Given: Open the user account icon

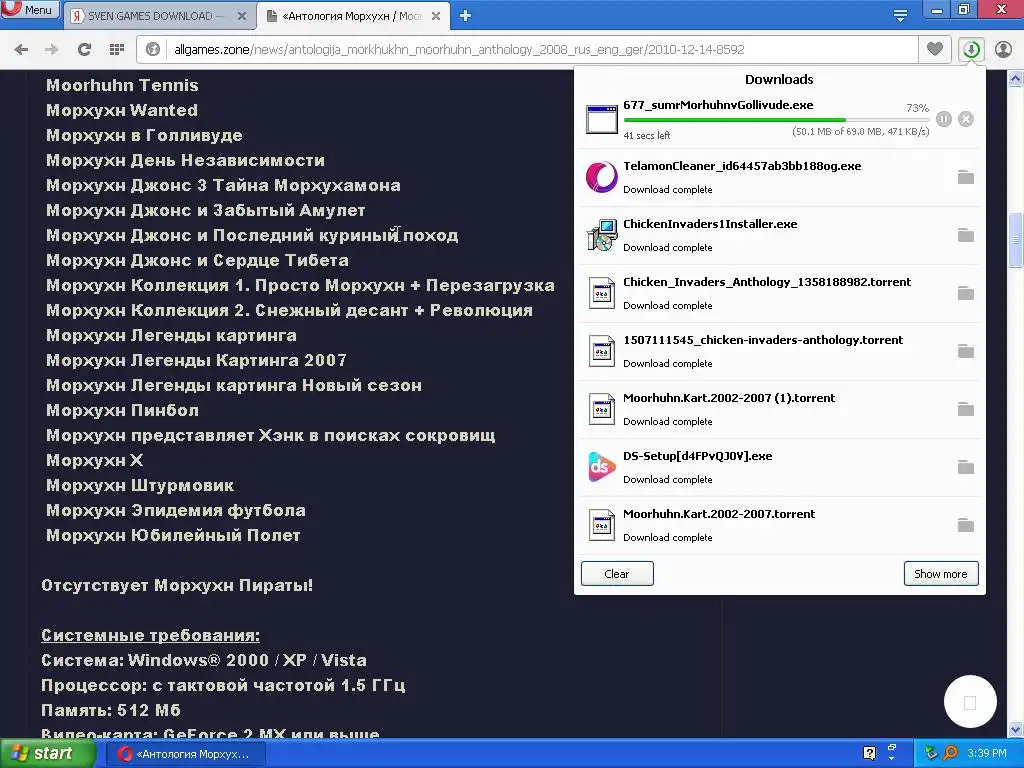Looking at the screenshot, I should click(x=1003, y=49).
